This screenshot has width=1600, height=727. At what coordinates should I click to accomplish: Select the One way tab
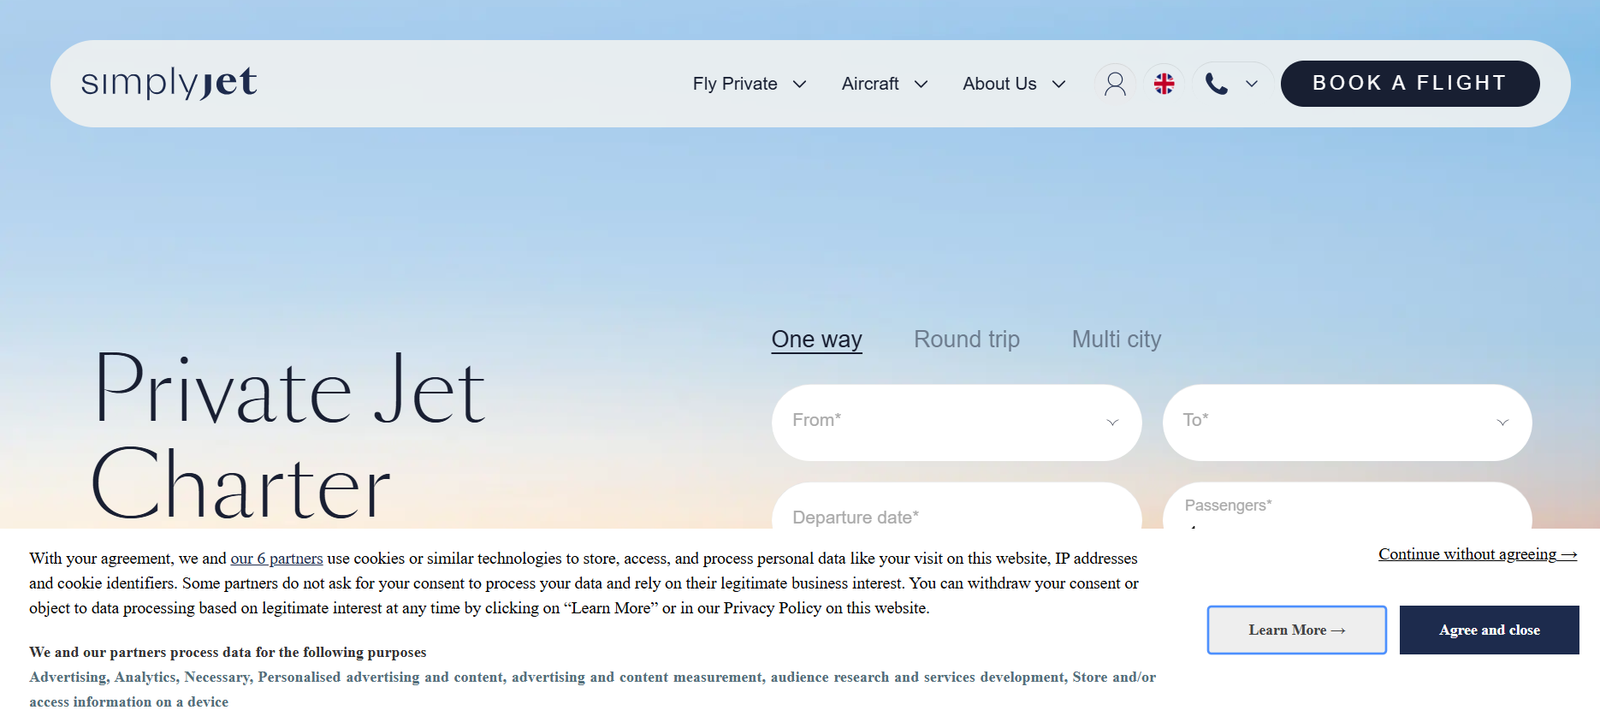816,340
